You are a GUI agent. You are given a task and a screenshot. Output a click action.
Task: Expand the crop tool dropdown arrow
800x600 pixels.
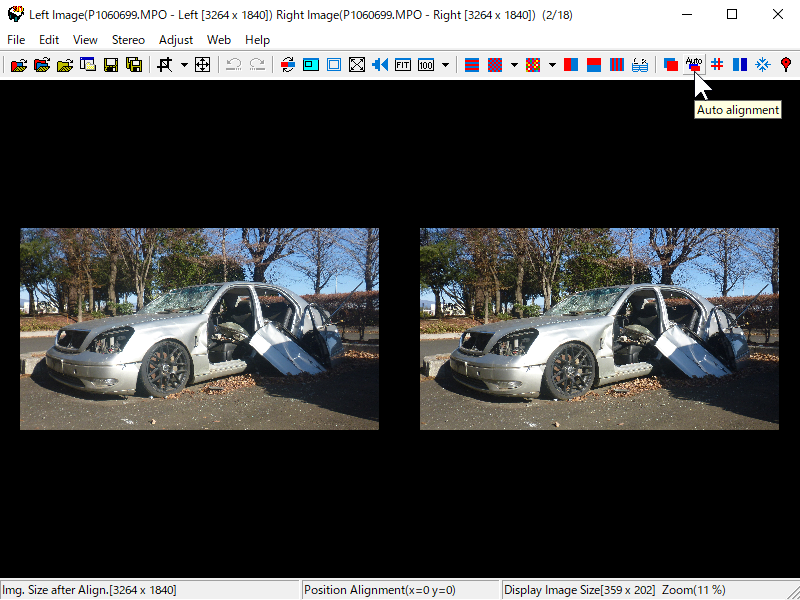[184, 65]
